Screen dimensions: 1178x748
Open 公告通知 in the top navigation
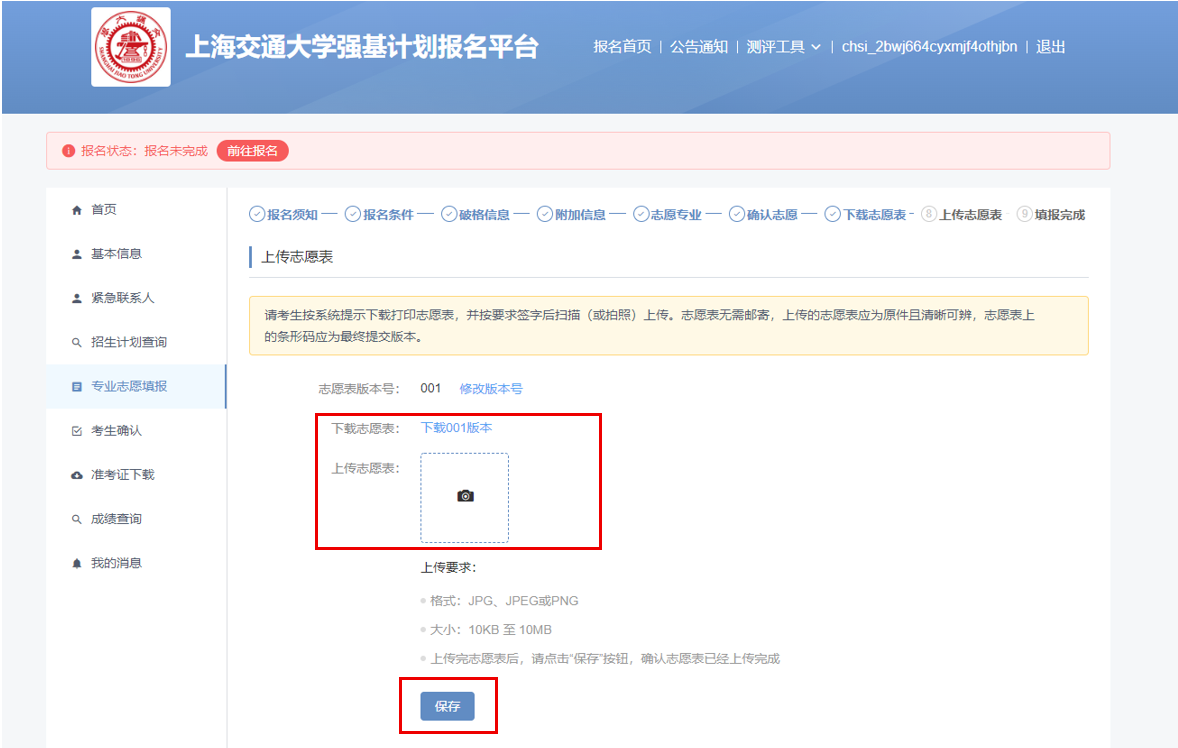698,47
